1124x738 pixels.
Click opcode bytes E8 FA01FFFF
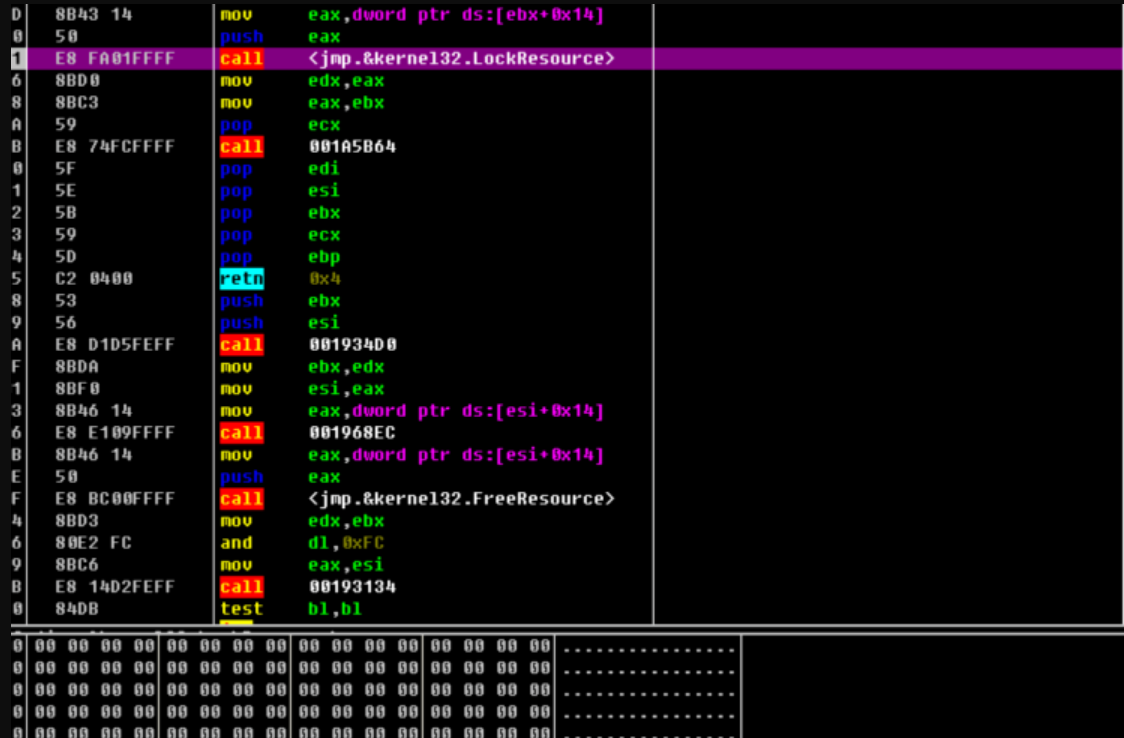tap(115, 59)
